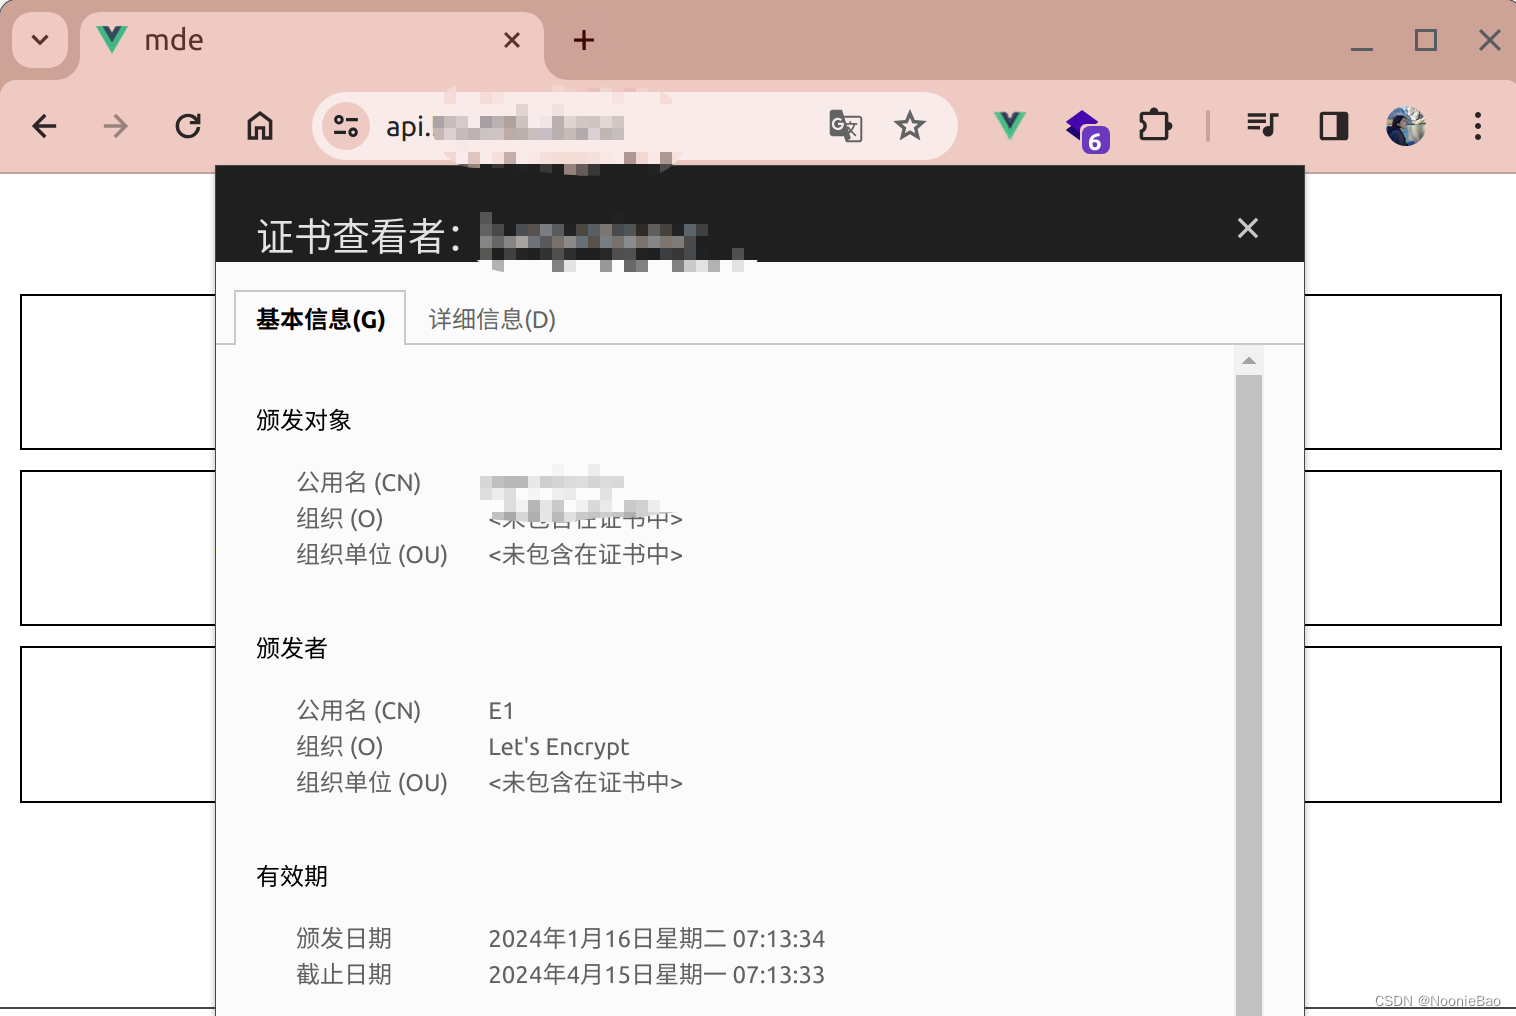Select the 基本信息(G) tab
This screenshot has width=1516, height=1016.
pos(319,319)
